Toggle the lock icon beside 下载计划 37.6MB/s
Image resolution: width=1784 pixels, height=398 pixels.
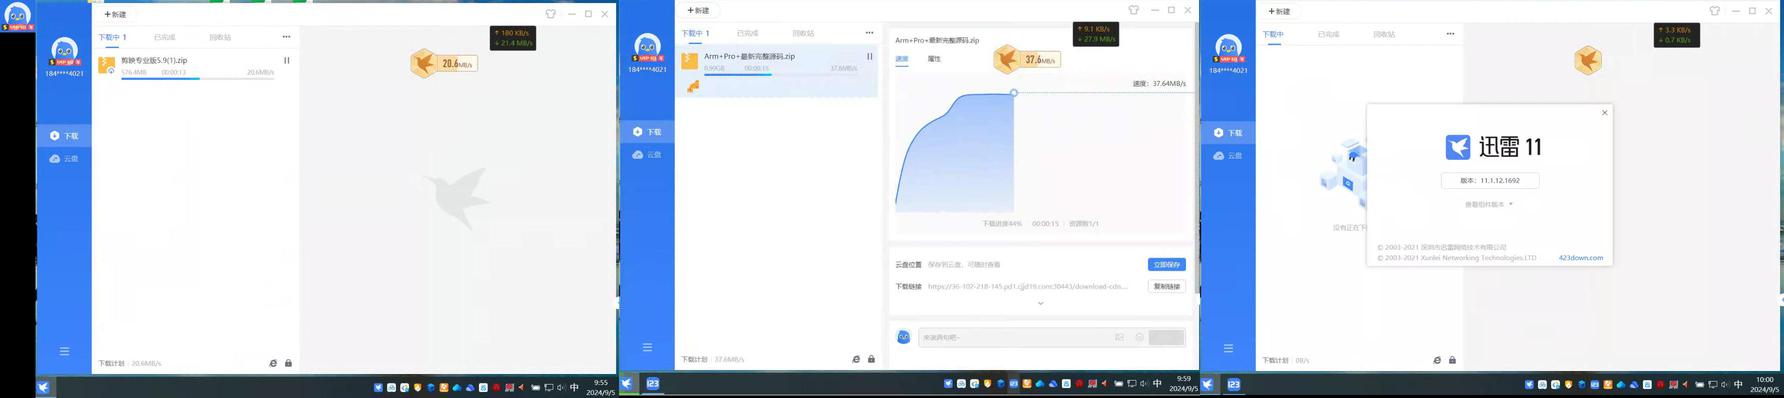(x=871, y=359)
